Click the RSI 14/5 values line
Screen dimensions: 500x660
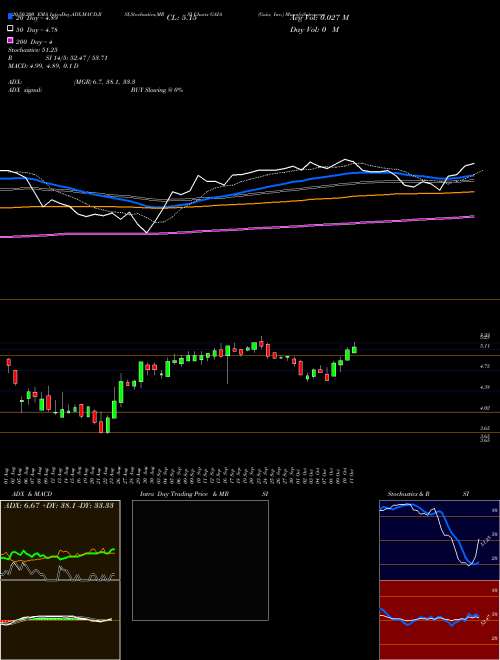coord(59,58)
